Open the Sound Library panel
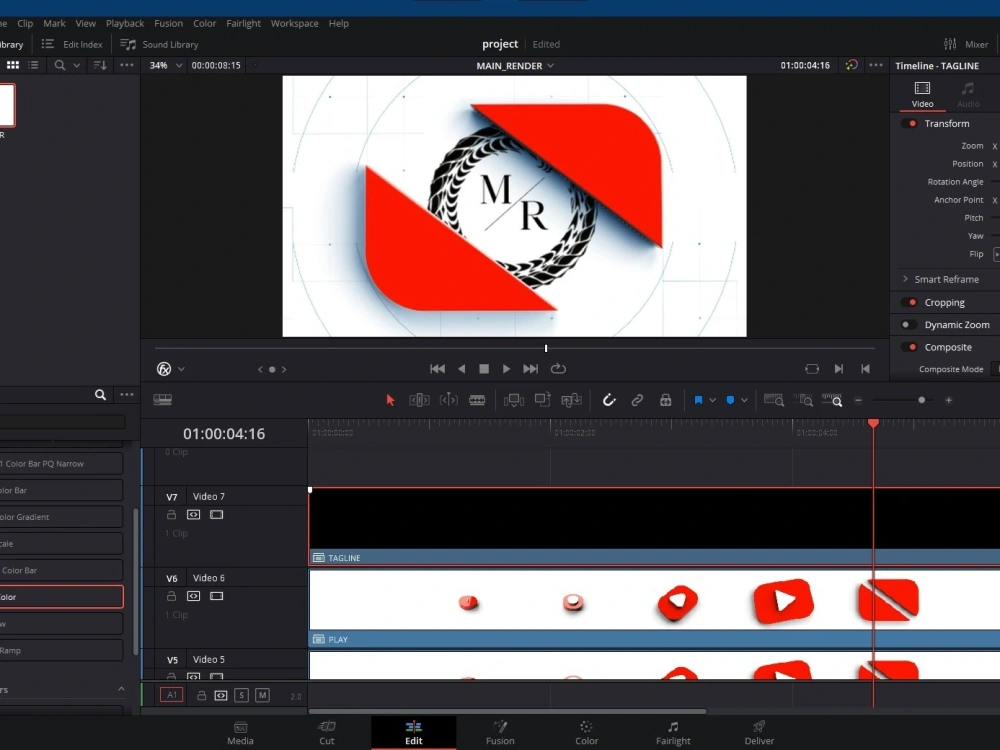The image size is (1000, 750). [x=159, y=44]
